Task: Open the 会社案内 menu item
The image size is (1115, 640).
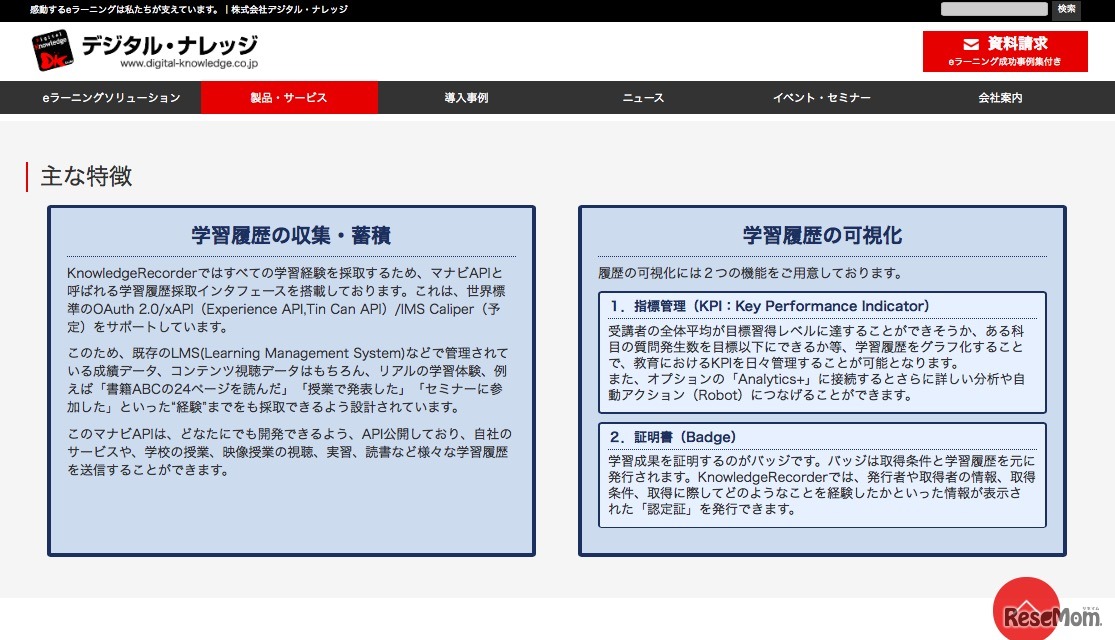Action: (x=1000, y=98)
